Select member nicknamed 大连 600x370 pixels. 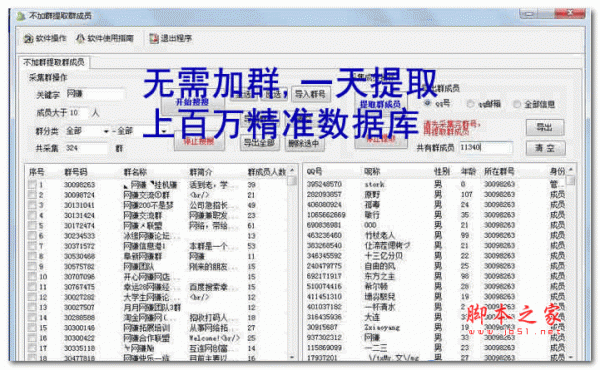tap(372, 317)
